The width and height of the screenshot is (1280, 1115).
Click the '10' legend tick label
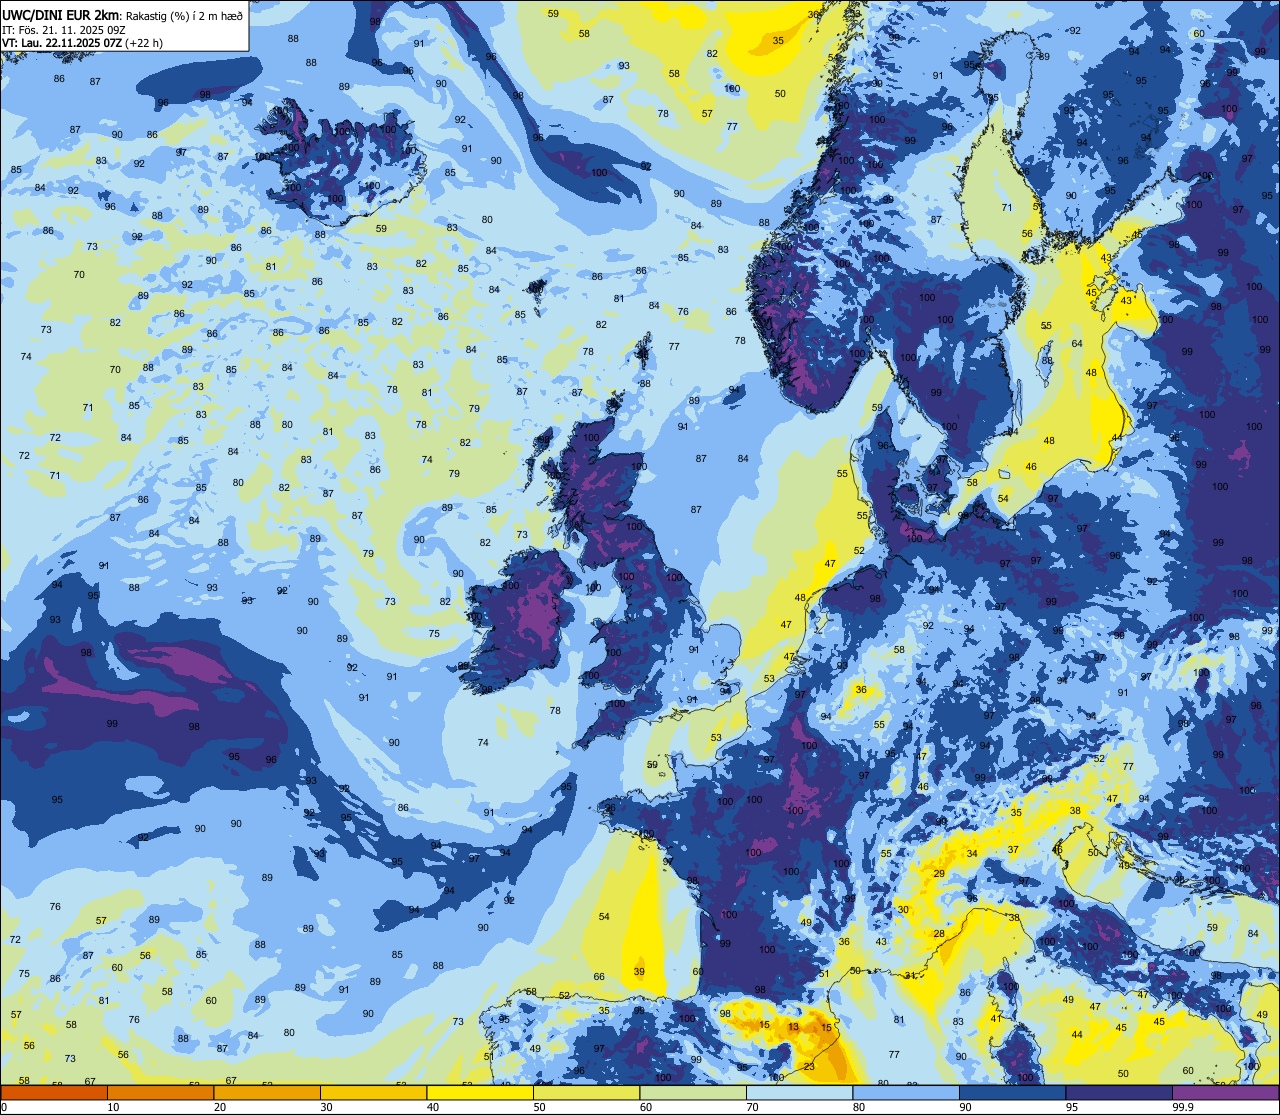[x=113, y=1107]
